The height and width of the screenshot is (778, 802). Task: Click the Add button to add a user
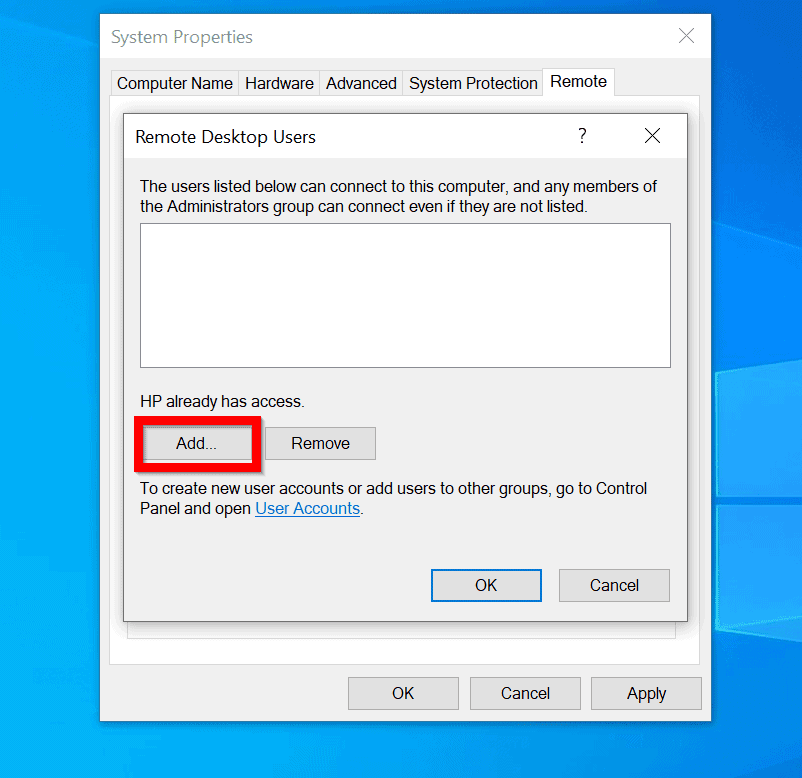tap(196, 443)
